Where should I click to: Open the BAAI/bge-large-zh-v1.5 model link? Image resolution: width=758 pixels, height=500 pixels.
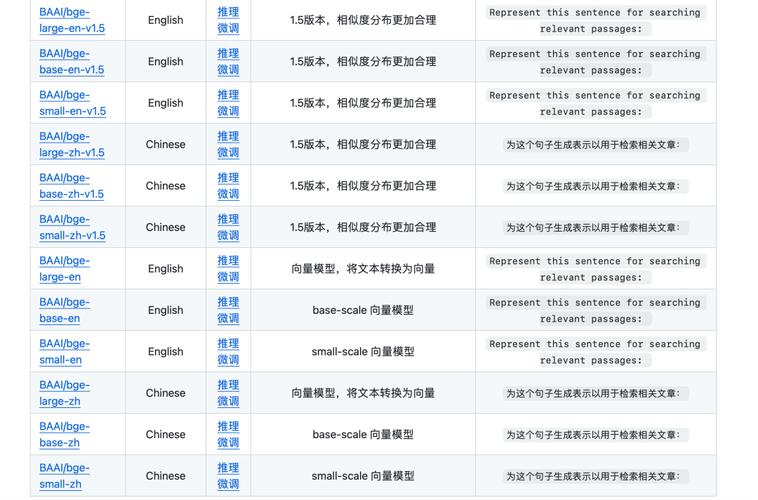pos(72,145)
